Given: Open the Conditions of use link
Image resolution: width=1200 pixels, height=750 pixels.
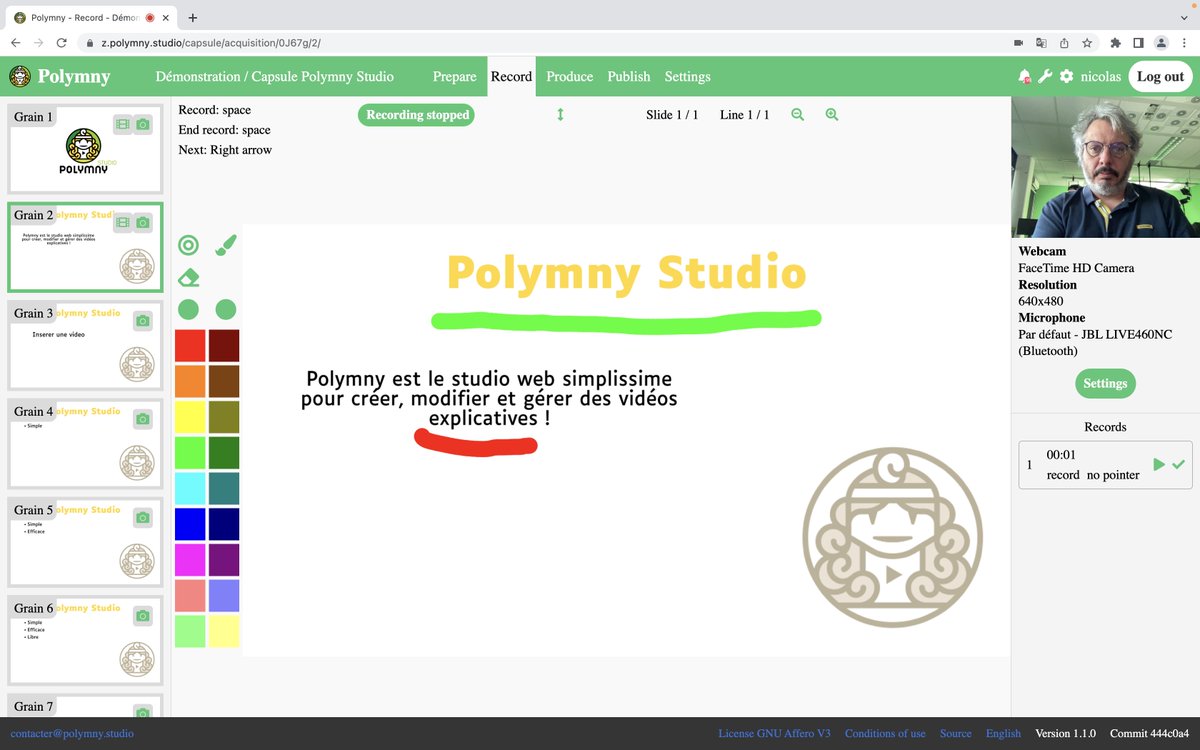Looking at the screenshot, I should pos(885,733).
